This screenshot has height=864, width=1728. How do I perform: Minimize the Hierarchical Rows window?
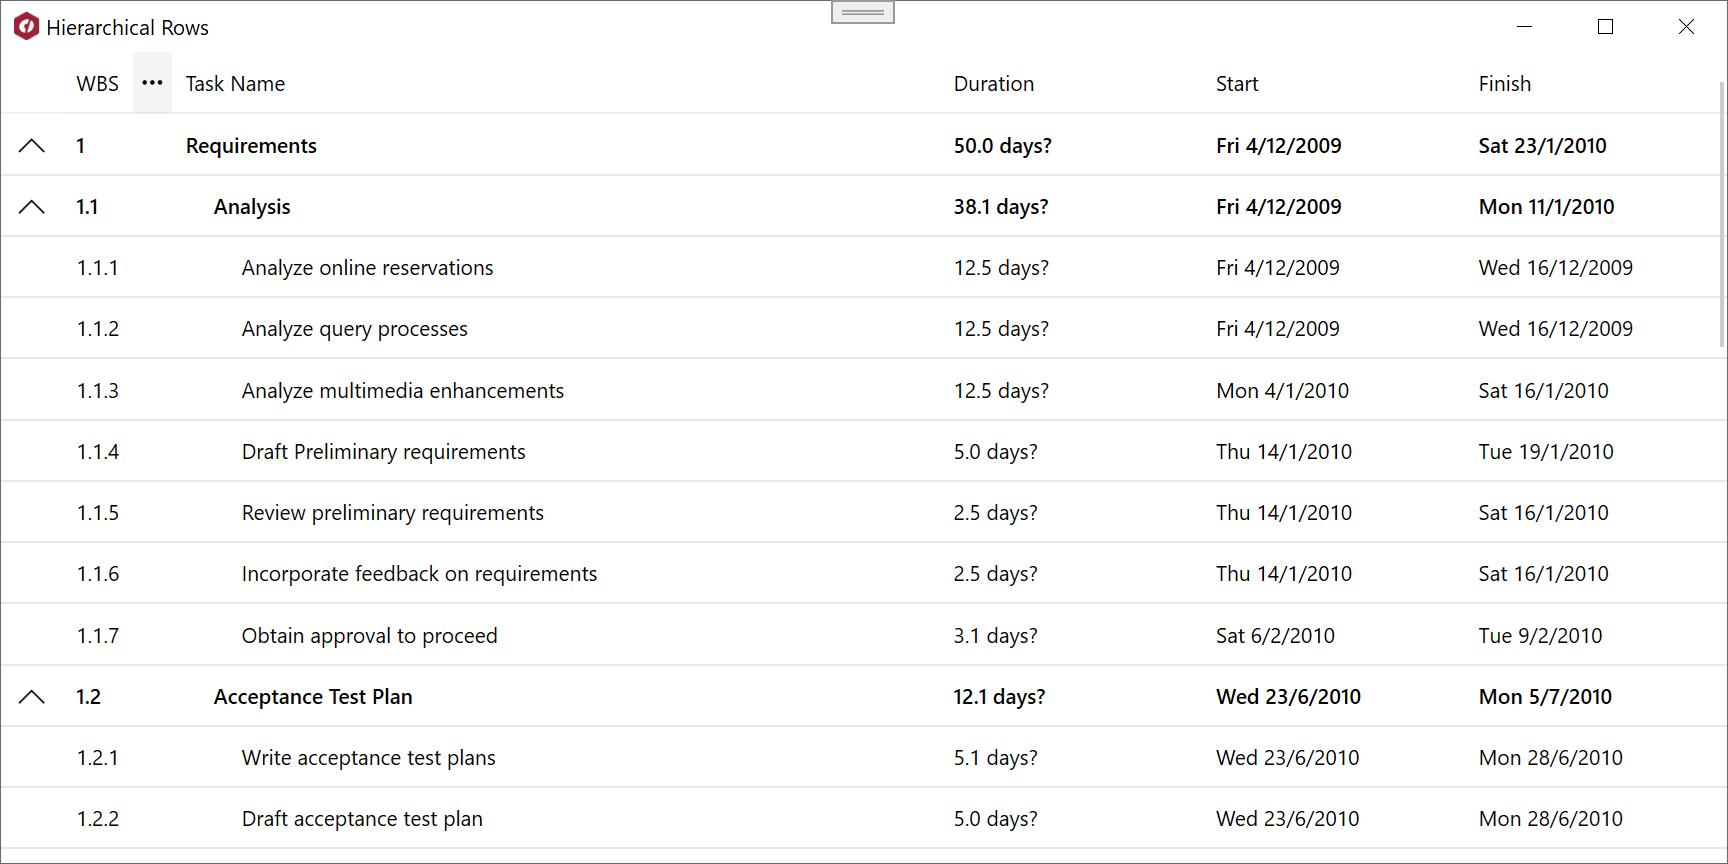[1524, 27]
